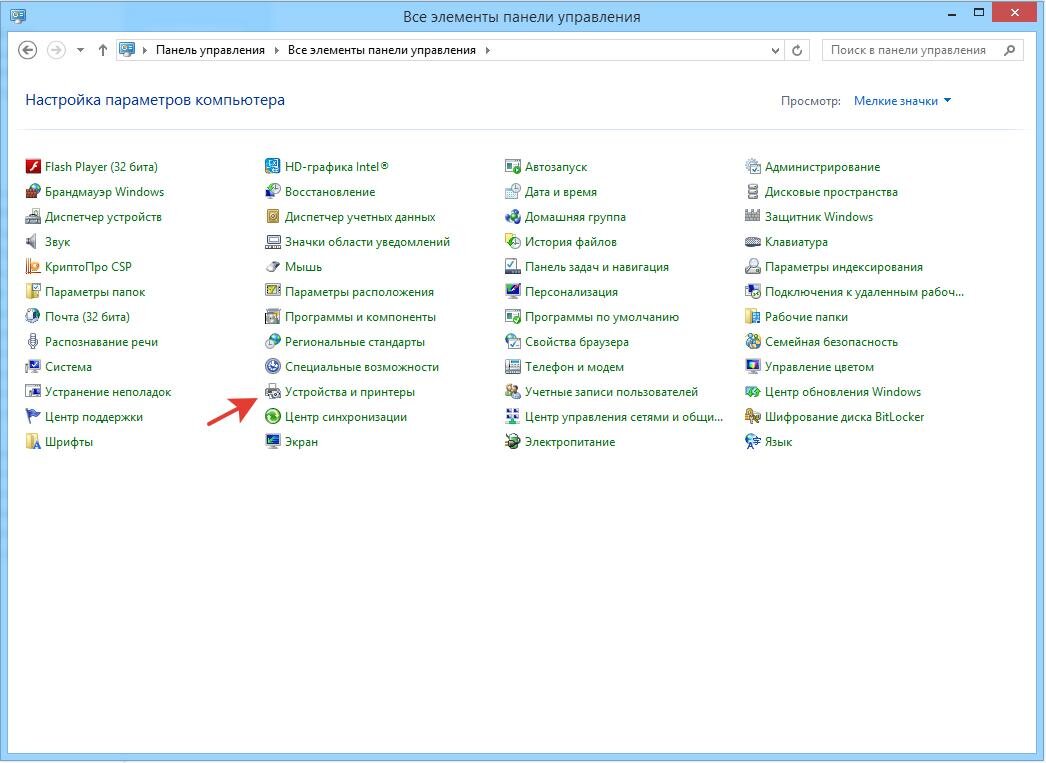1046x763 pixels.
Task: Open the Мелкие значки view dropdown
Action: pos(902,101)
